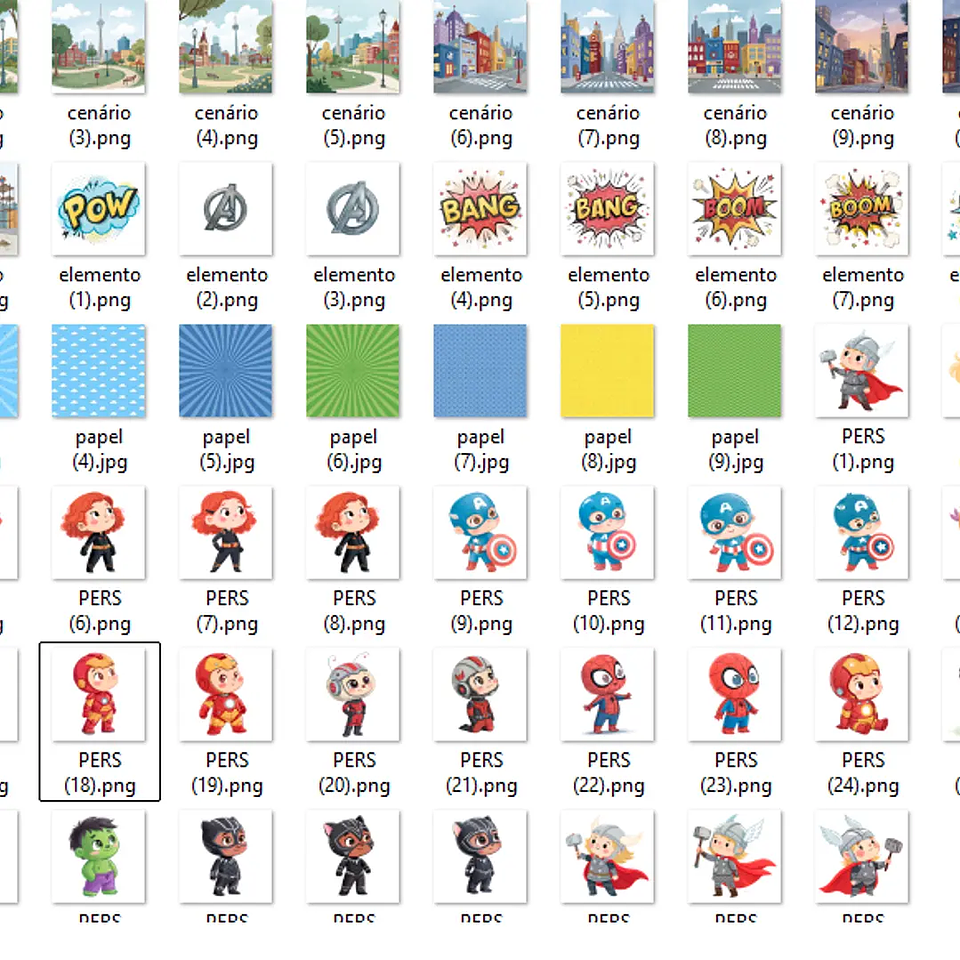This screenshot has height=960, width=960.
Task: Select Black Widow PERS (6).png file
Action: (99, 532)
